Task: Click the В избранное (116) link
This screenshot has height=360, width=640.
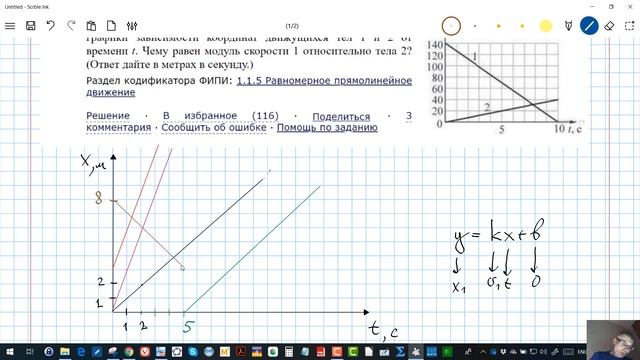Action: coord(220,116)
